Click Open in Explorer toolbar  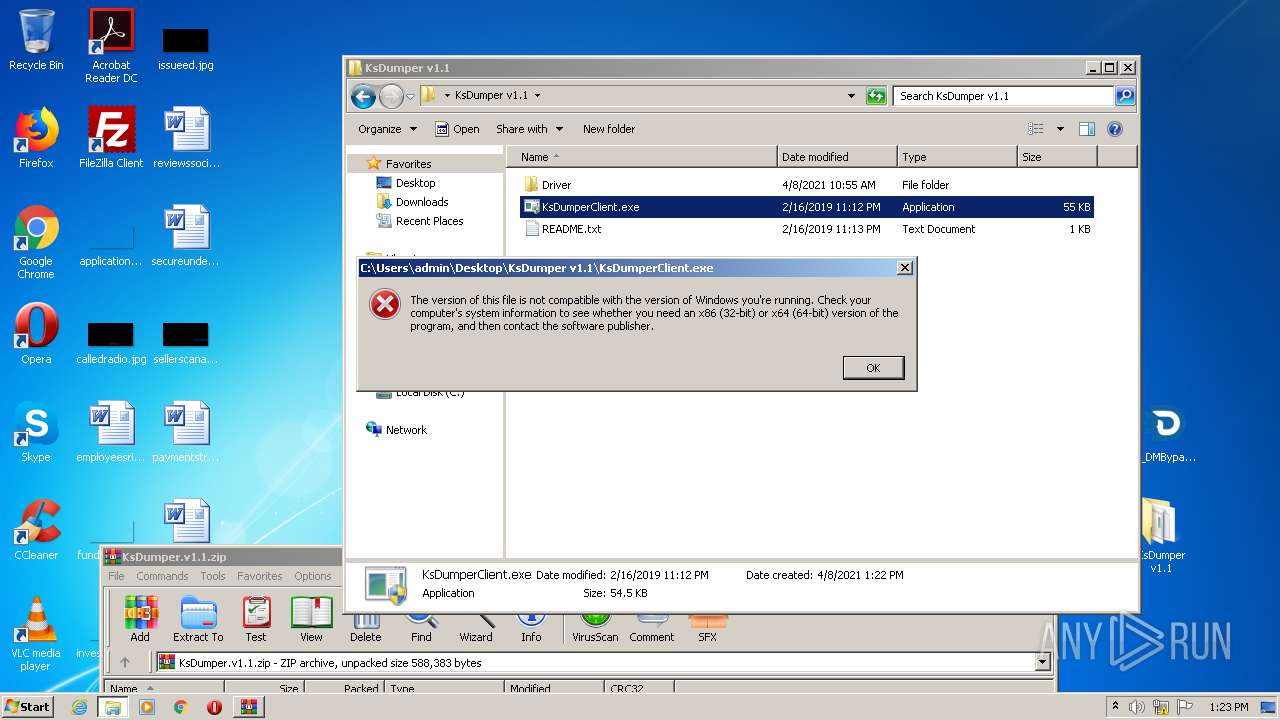click(457, 129)
